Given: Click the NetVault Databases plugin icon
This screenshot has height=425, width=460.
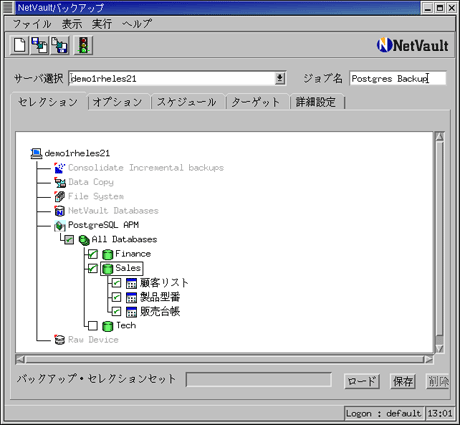Looking at the screenshot, I should pyautogui.click(x=60, y=211).
